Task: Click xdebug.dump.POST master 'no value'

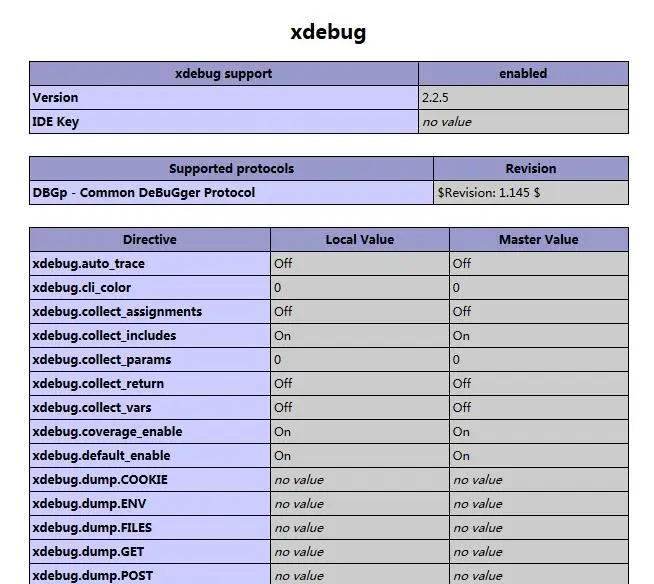Action: (539, 574)
